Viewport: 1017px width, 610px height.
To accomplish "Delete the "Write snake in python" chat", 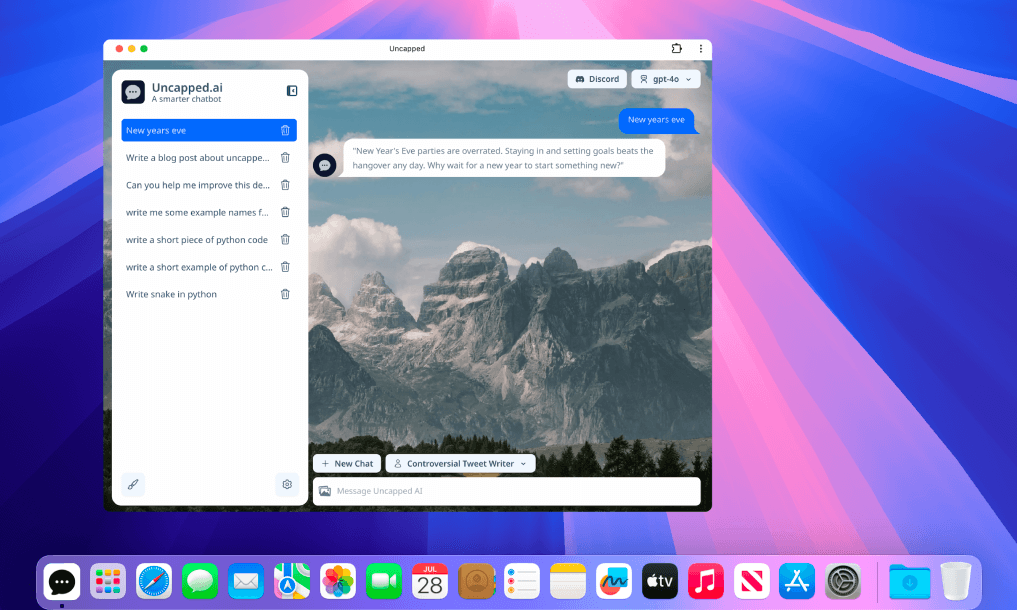I will (285, 294).
